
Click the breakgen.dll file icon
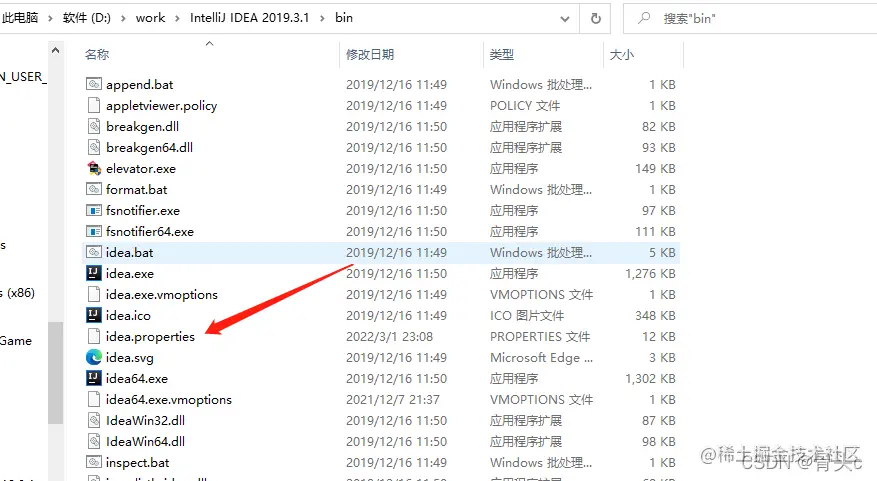point(94,126)
